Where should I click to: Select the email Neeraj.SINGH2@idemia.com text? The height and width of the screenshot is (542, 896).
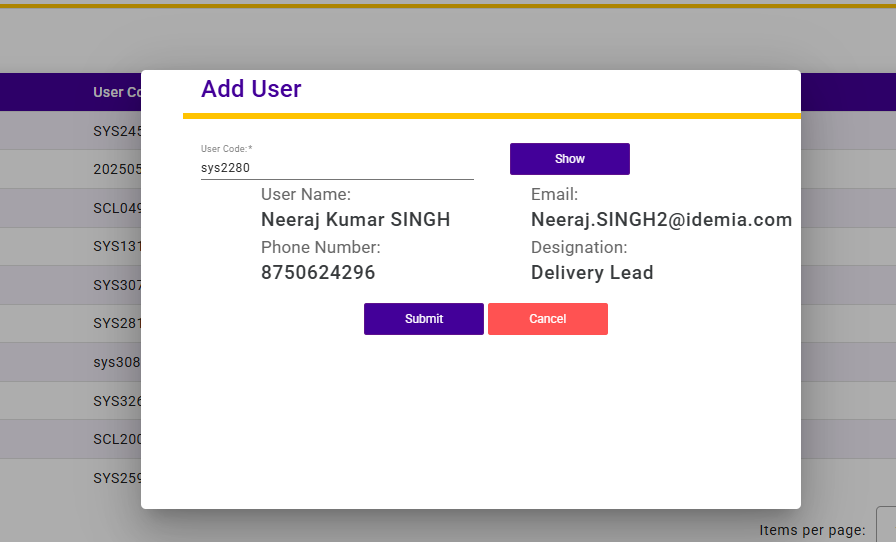click(x=661, y=220)
